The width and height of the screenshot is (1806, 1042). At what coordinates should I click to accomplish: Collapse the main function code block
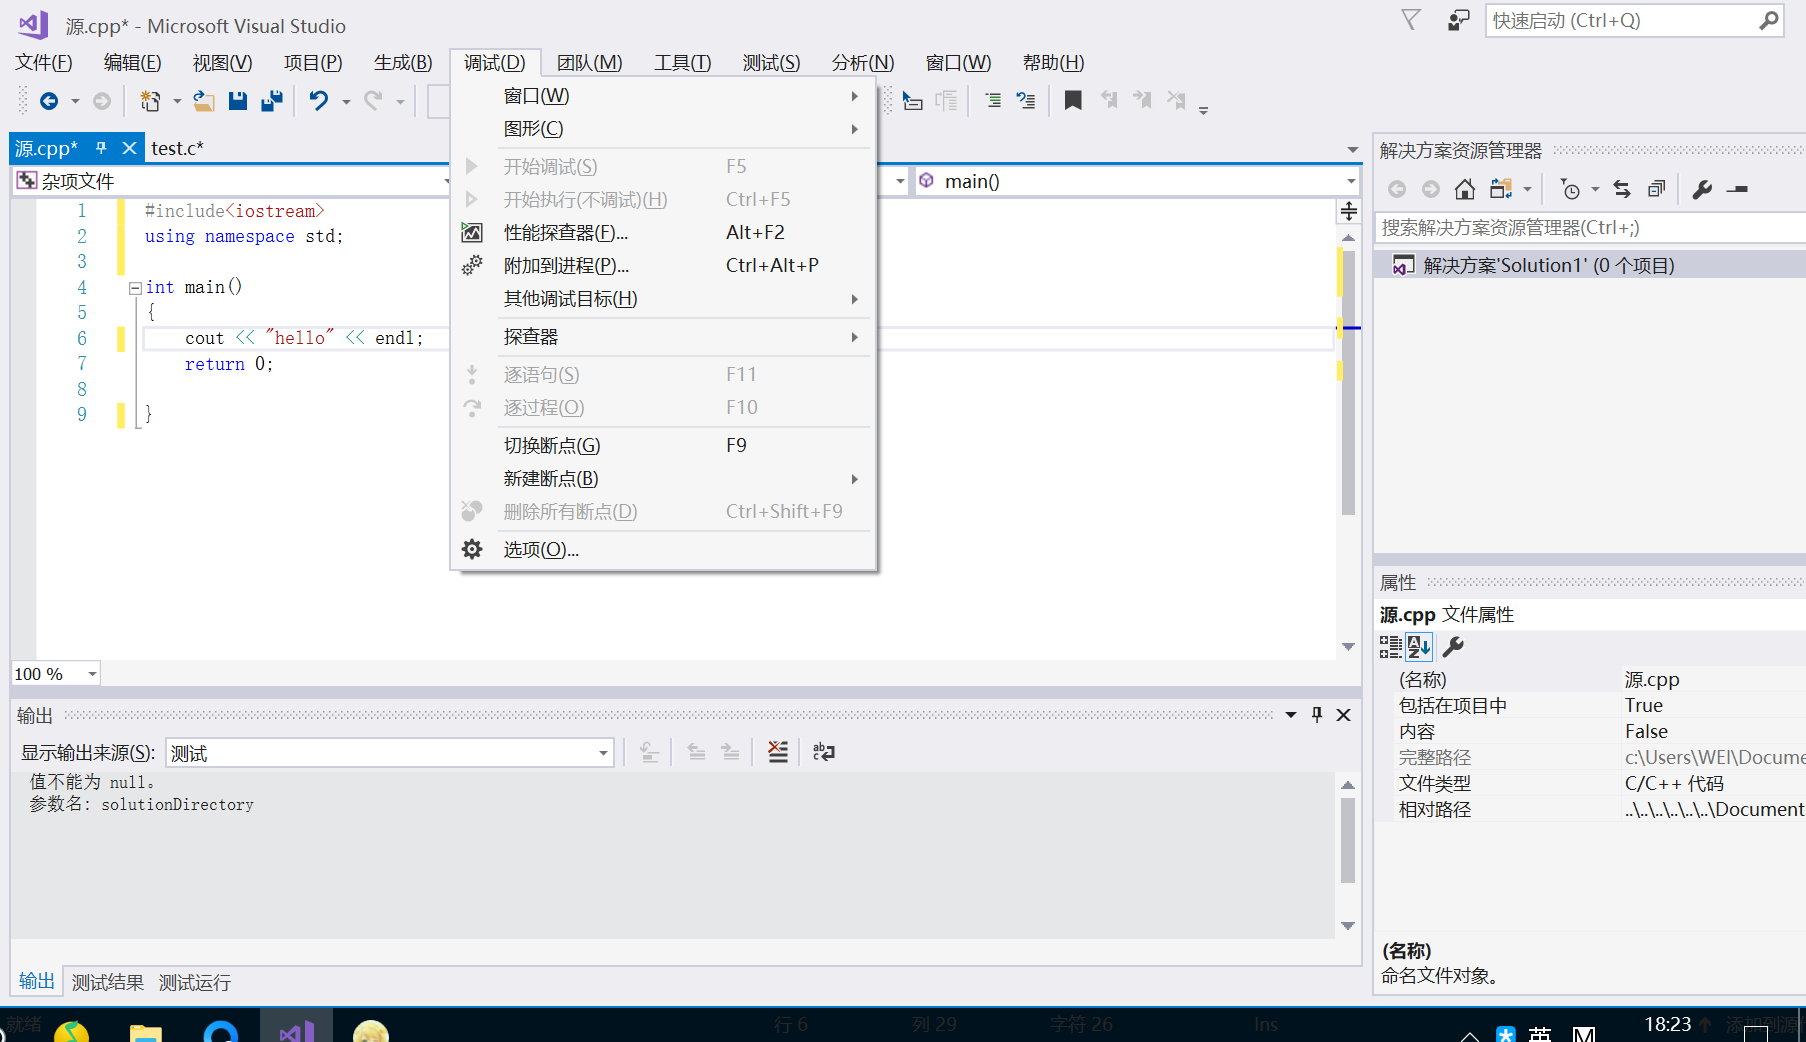(x=135, y=288)
